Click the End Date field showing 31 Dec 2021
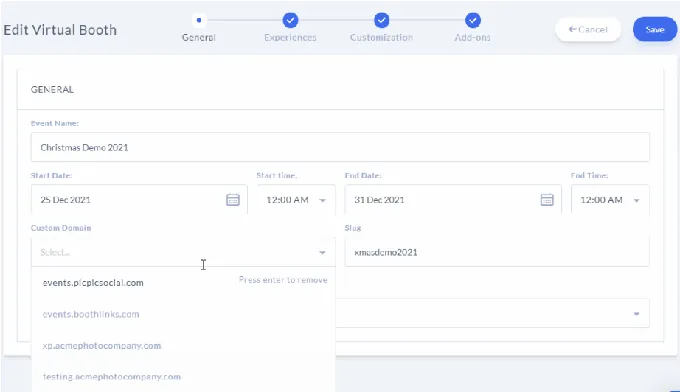 coord(453,200)
